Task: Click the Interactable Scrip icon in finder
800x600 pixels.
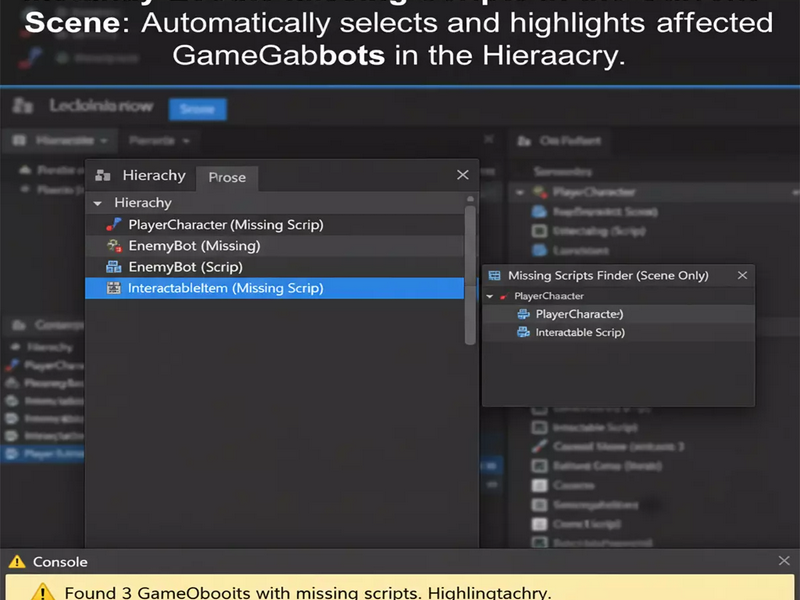Action: pyautogui.click(x=523, y=333)
